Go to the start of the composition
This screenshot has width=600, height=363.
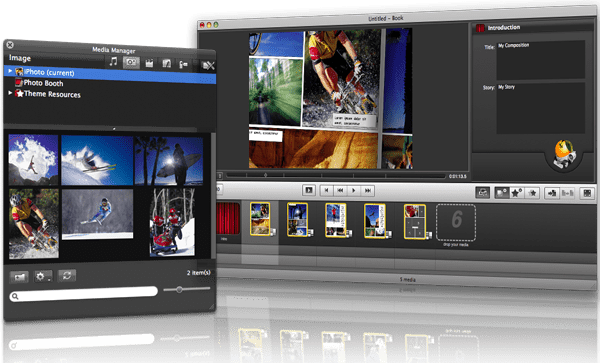pyautogui.click(x=326, y=190)
